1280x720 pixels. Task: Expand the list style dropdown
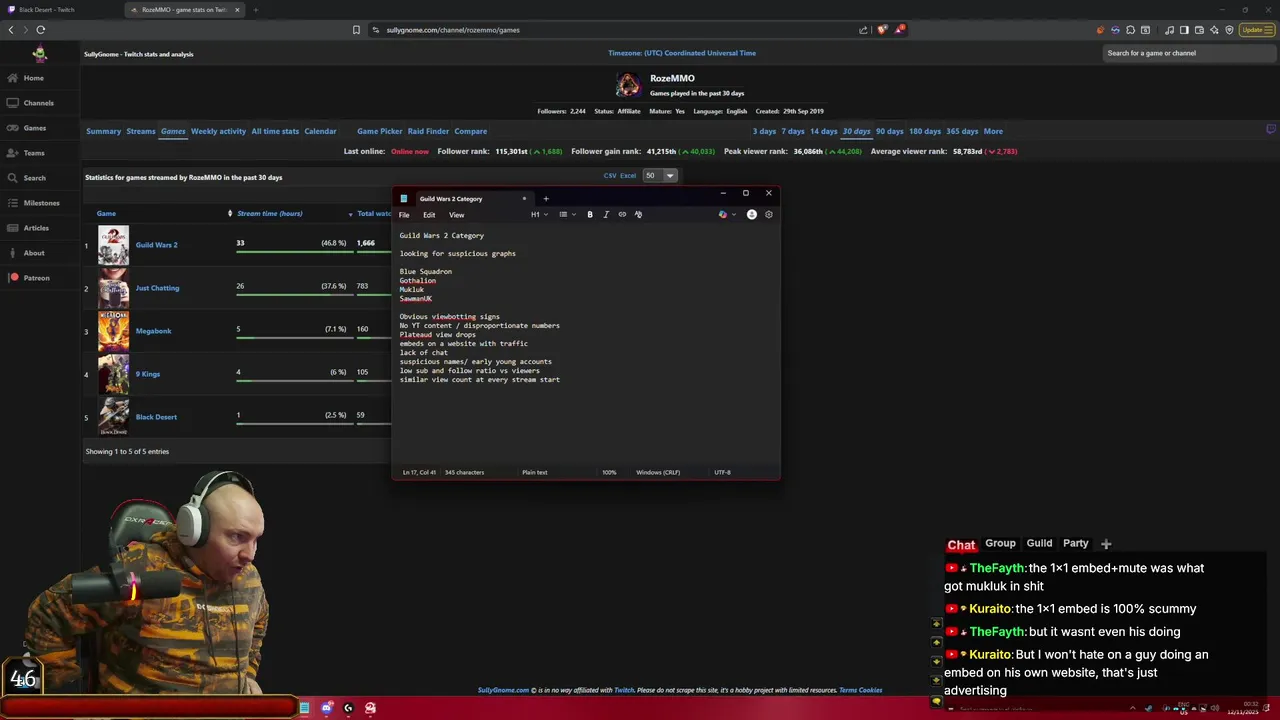click(566, 214)
